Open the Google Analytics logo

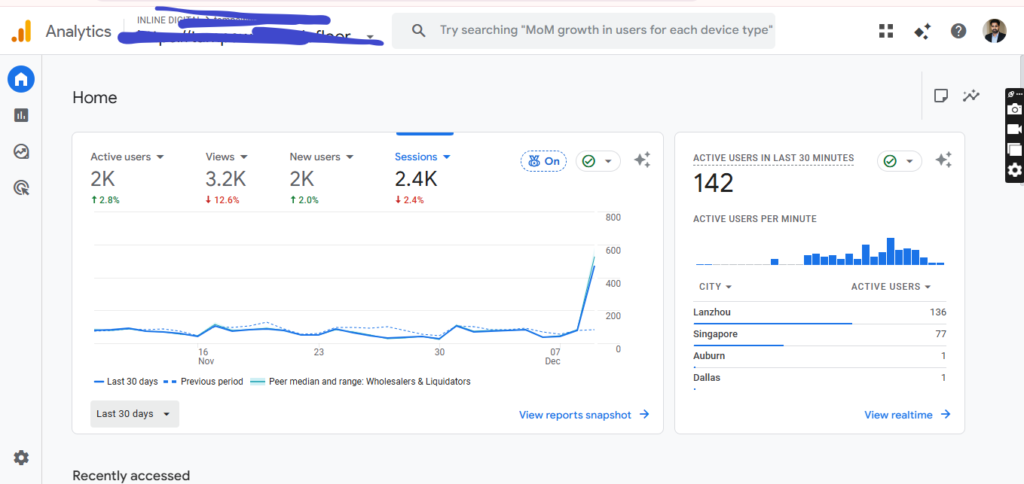click(21, 31)
